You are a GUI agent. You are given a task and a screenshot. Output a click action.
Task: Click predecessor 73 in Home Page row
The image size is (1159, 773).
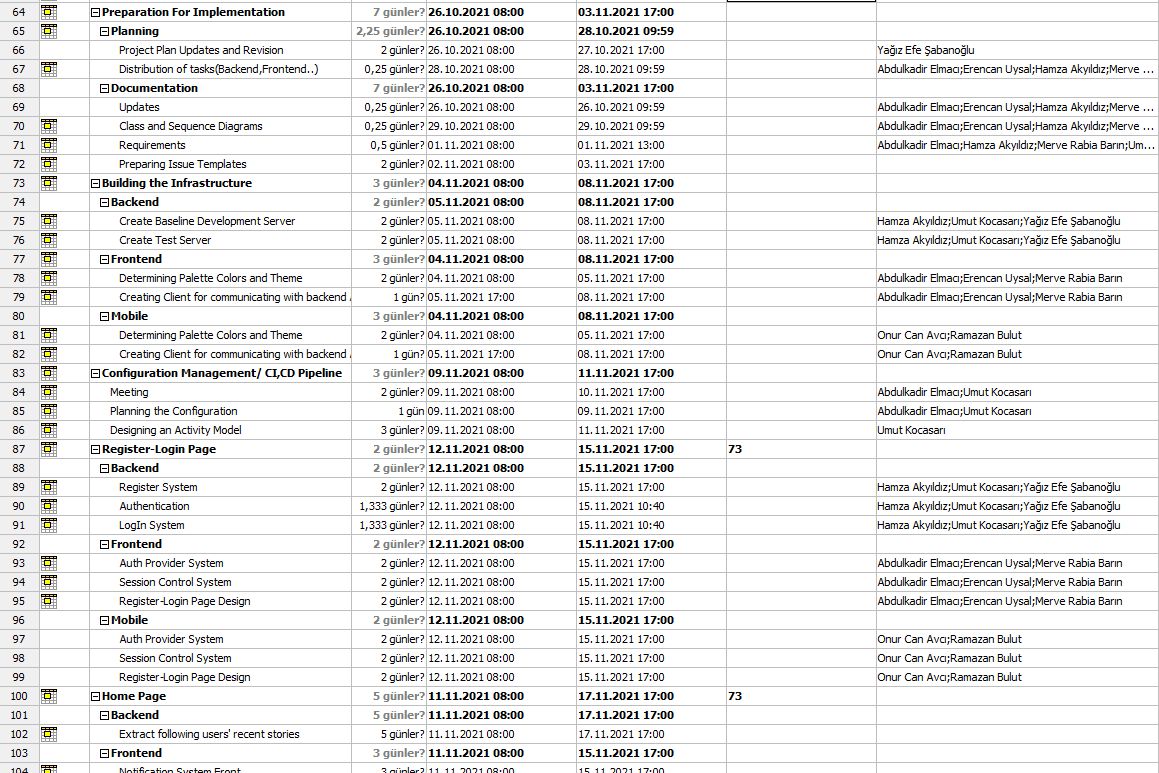pyautogui.click(x=735, y=696)
